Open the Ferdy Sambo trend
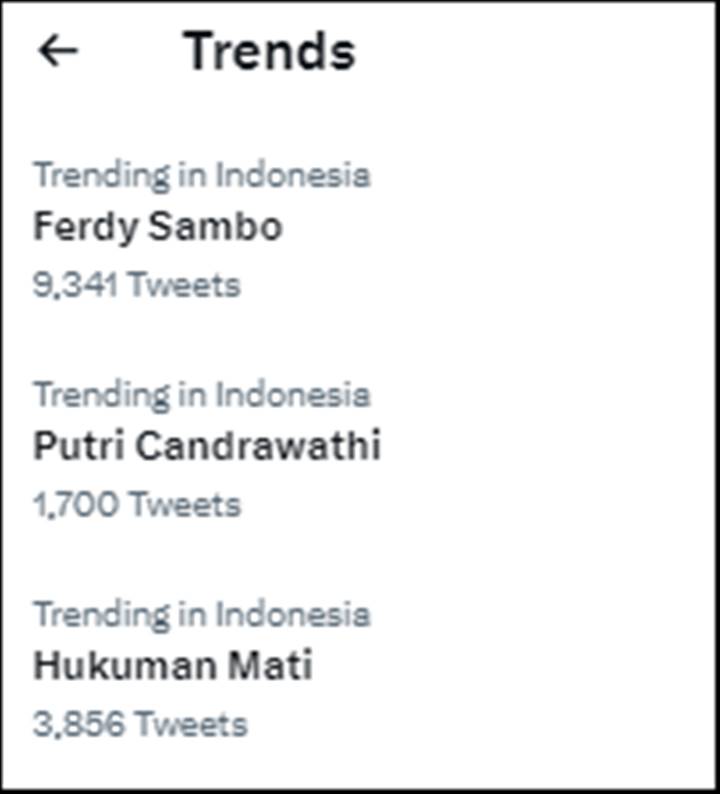Screen dimensions: 720x794 click(157, 227)
